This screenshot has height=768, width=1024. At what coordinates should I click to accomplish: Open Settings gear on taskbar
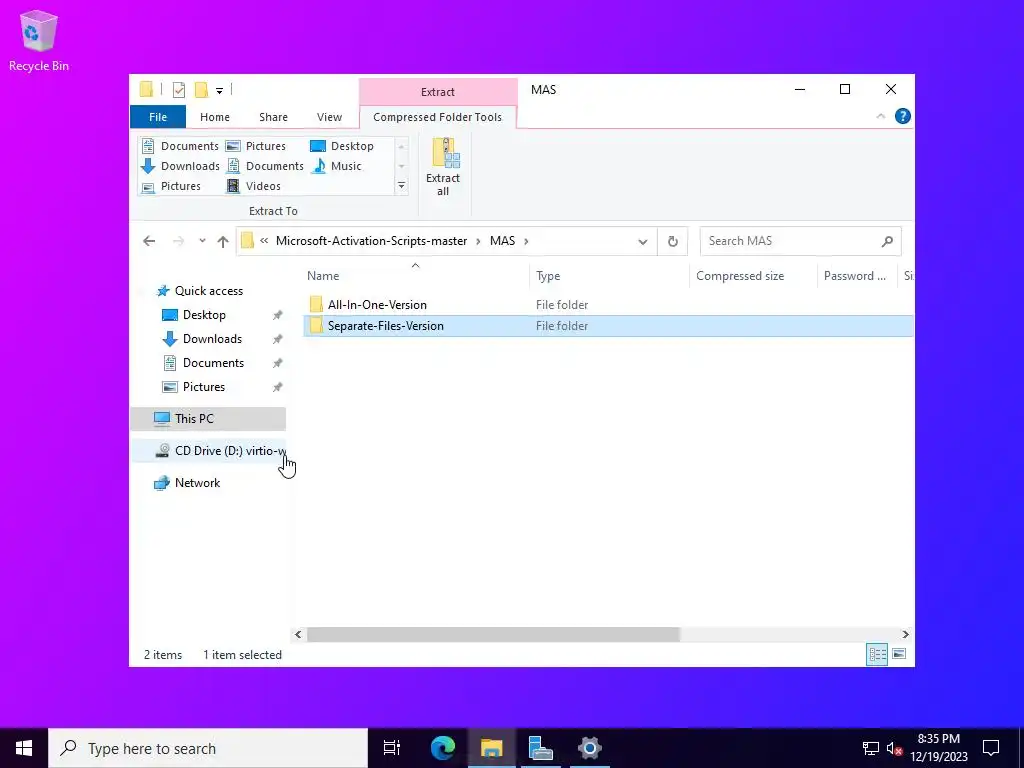point(589,748)
